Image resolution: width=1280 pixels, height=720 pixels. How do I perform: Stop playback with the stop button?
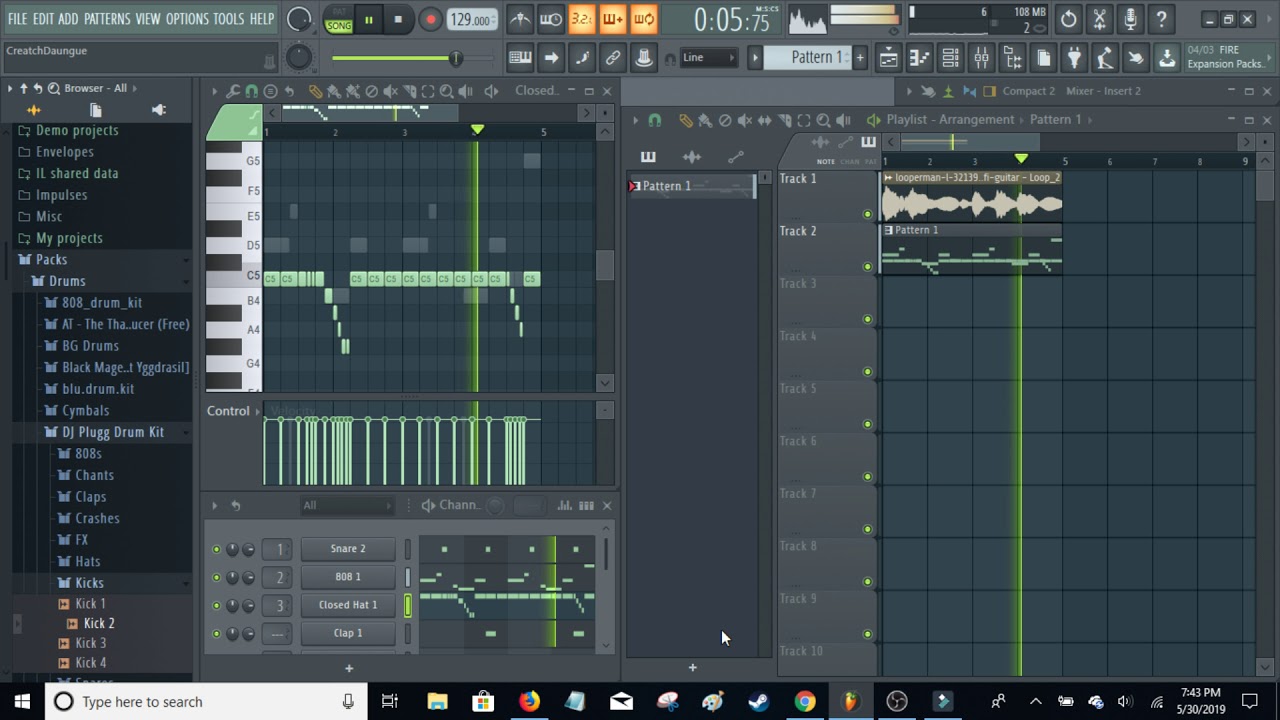(x=398, y=20)
